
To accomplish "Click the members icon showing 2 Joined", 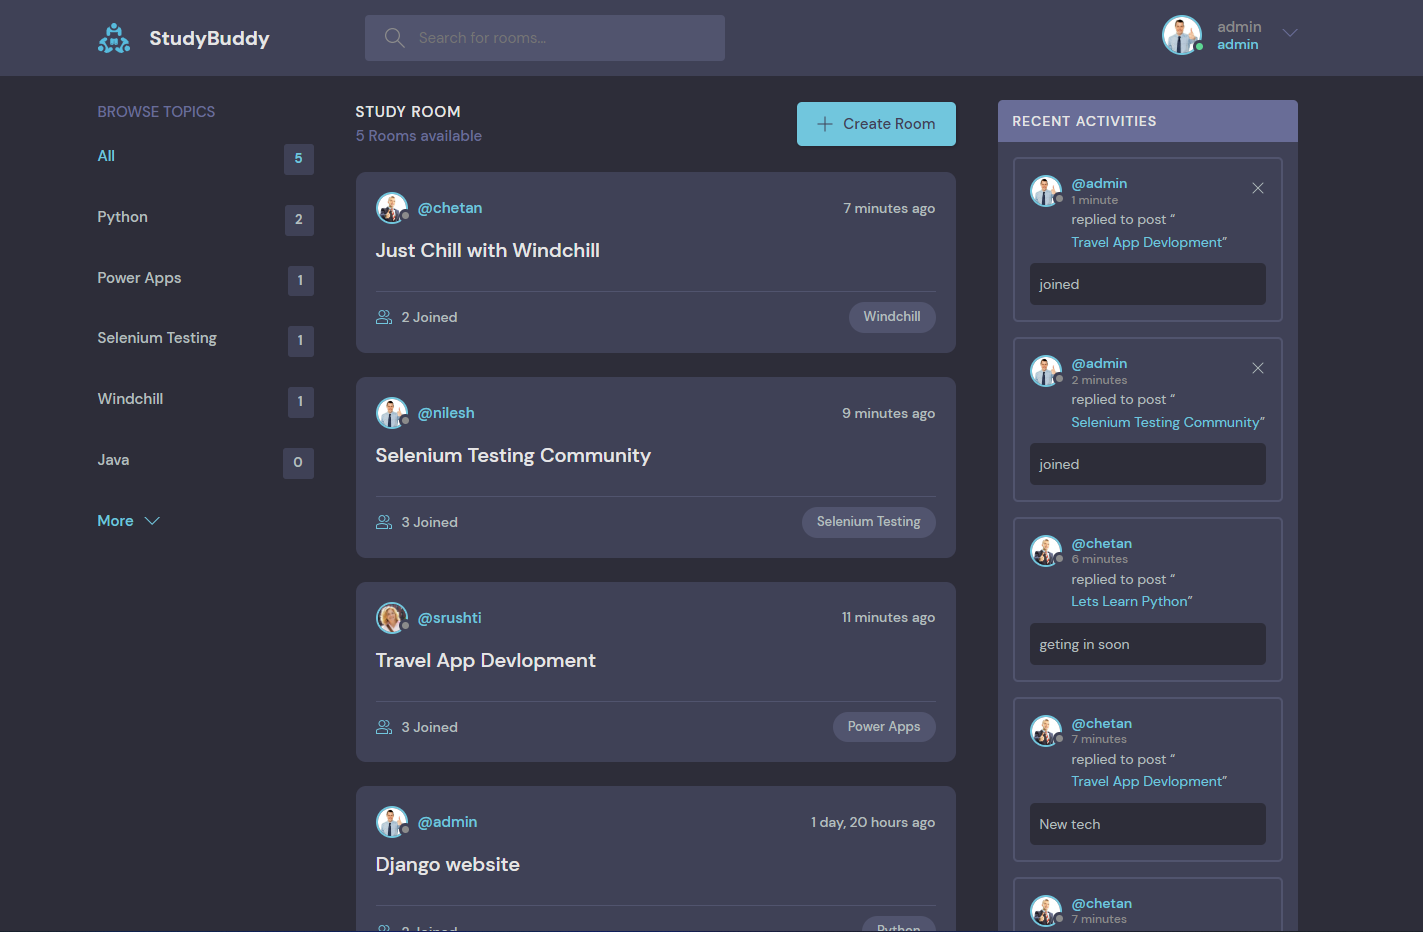I will click(384, 316).
